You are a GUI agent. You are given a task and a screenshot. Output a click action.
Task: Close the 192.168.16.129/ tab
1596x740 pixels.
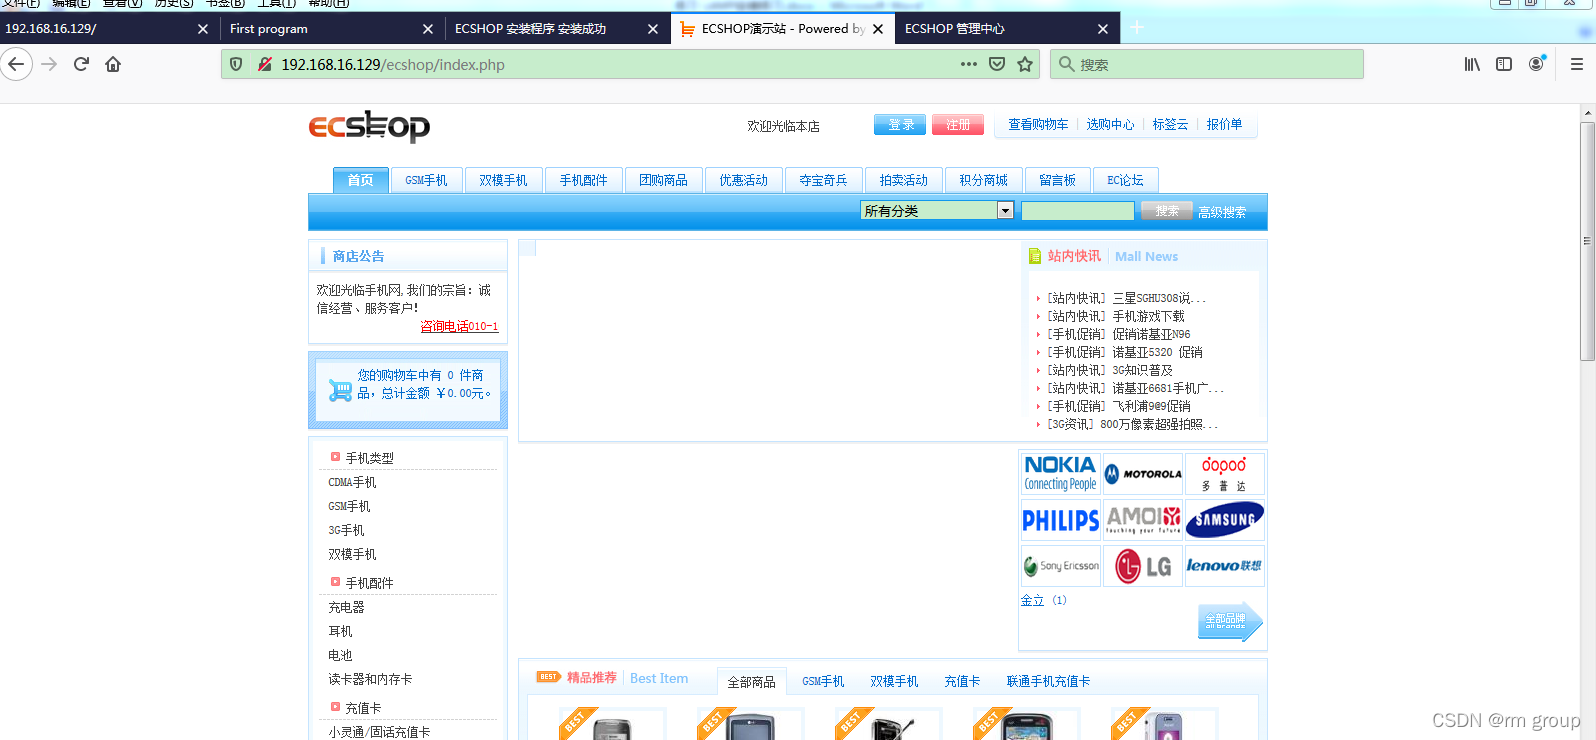click(203, 29)
